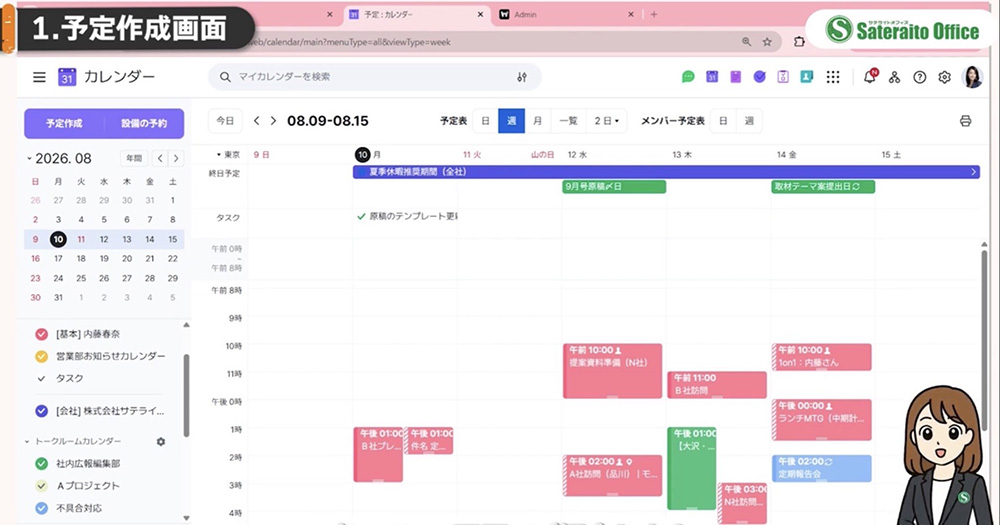Open the app launcher grid icon

tap(832, 77)
